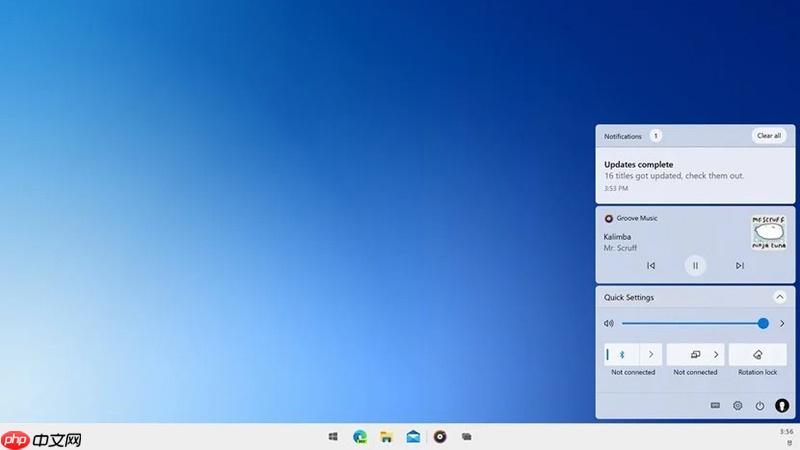Click the Quick Settings title
Screen dimensions: 800x450
coord(629,297)
